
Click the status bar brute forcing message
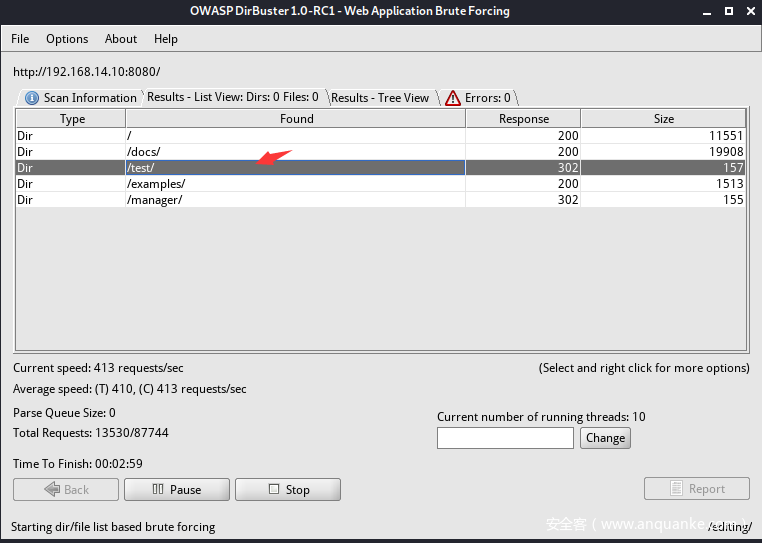tap(113, 527)
